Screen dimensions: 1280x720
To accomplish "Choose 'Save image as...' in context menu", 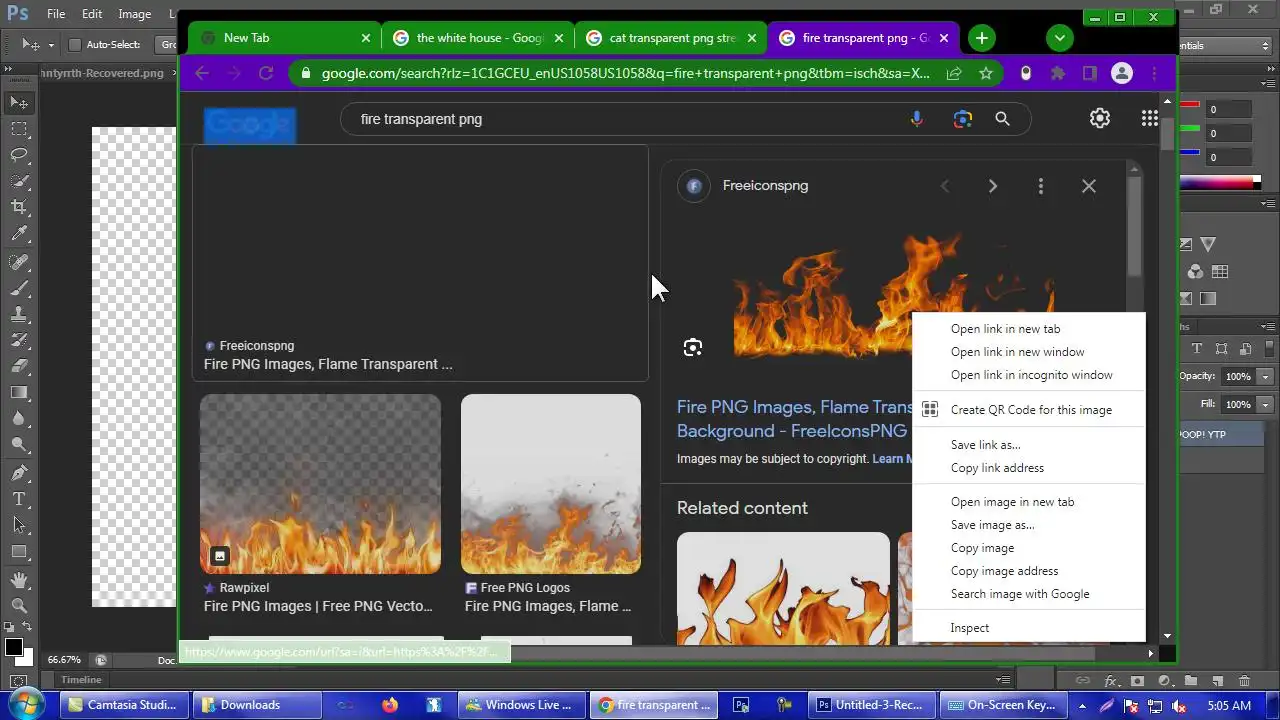I will click(1029, 525).
